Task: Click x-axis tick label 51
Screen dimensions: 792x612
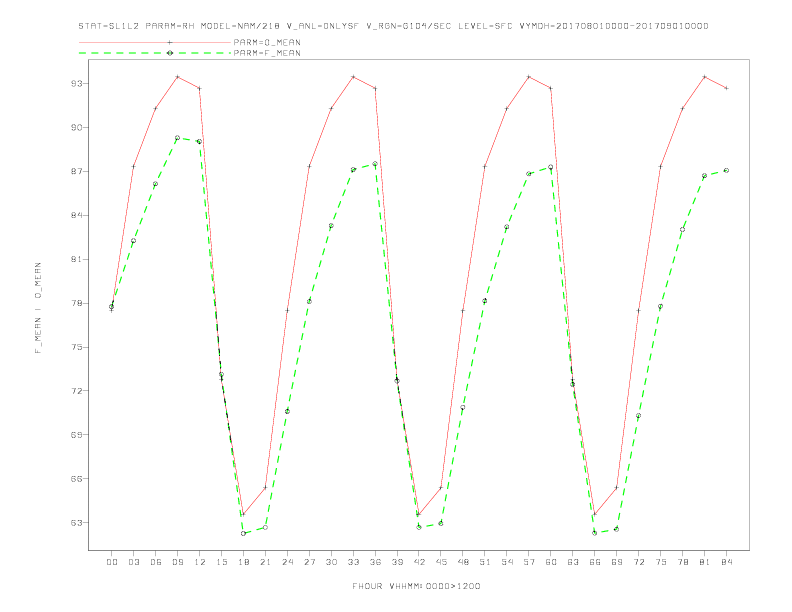Action: [485, 562]
